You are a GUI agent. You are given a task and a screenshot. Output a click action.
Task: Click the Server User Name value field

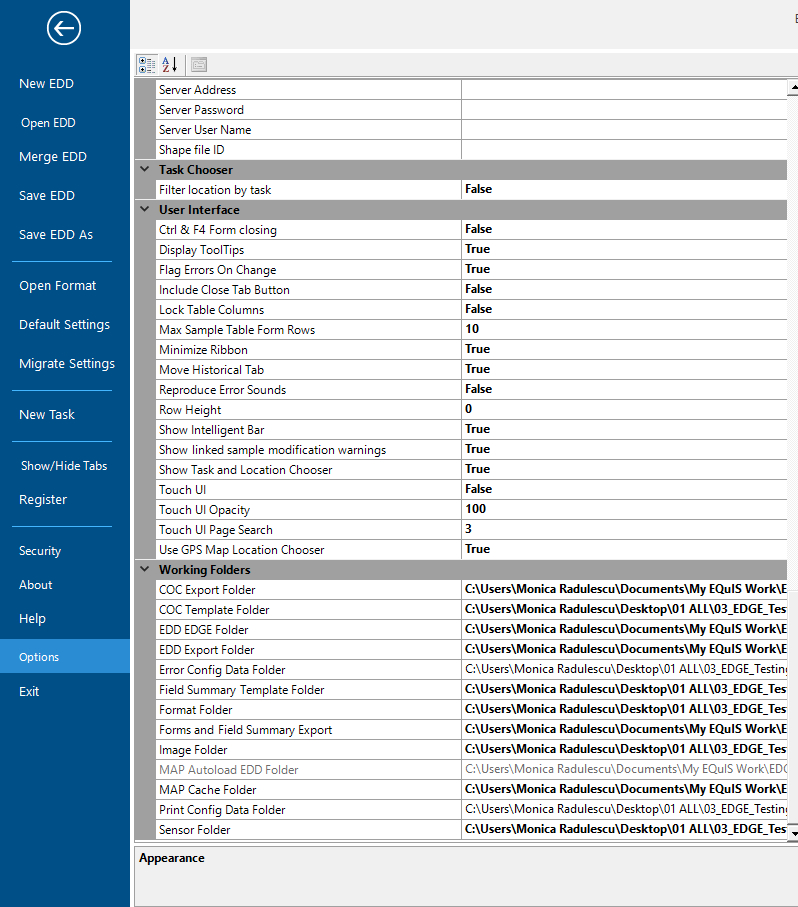(x=624, y=130)
